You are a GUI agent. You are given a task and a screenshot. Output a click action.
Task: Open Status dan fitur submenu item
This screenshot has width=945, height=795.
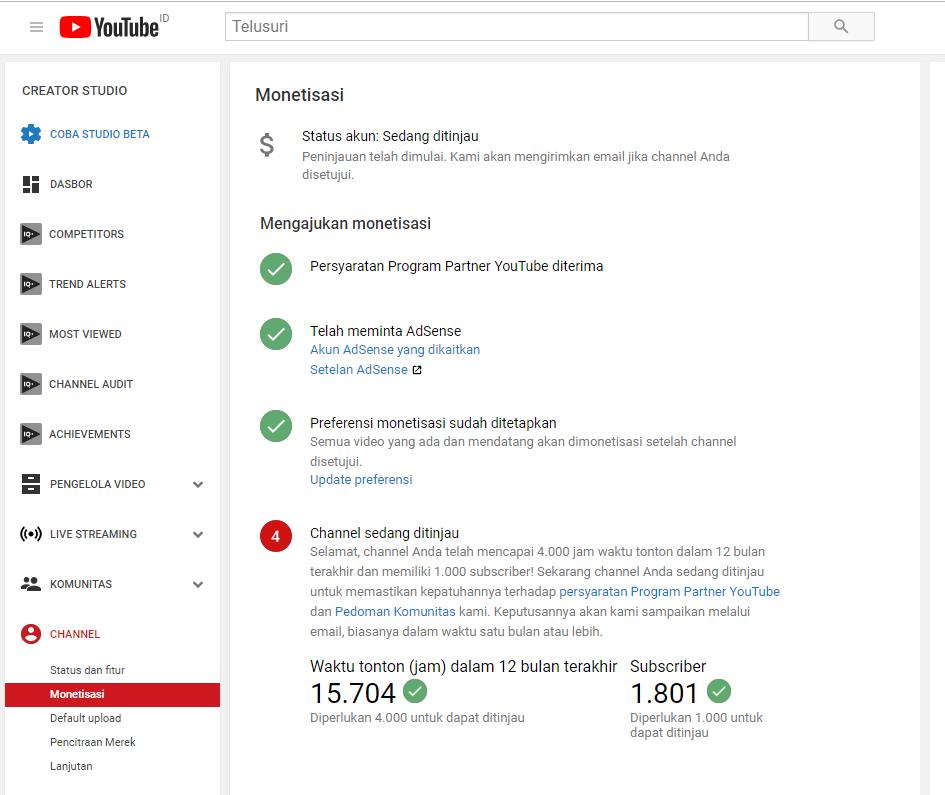pyautogui.click(x=87, y=670)
